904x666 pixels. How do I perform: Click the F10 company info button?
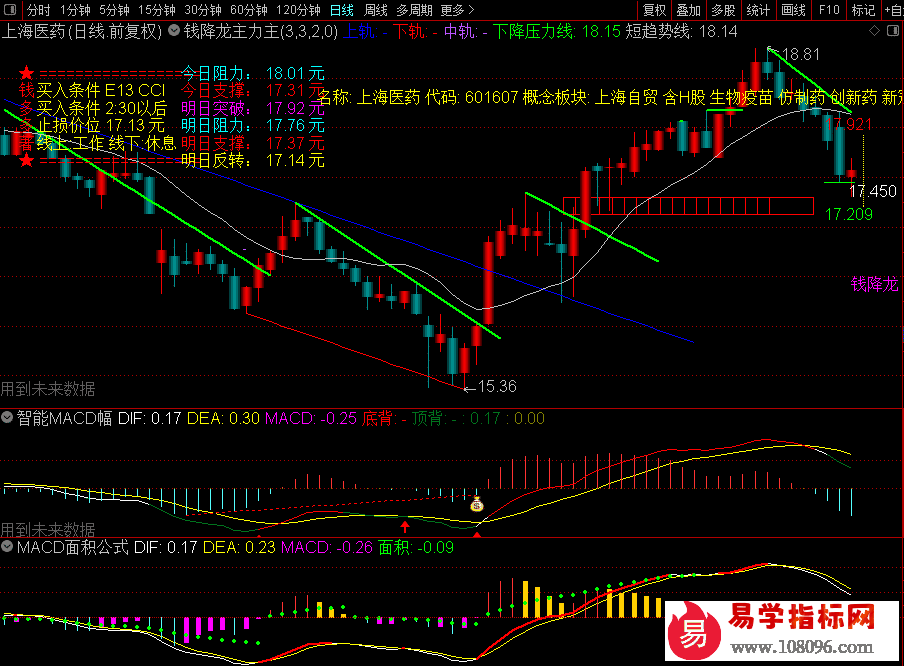pos(829,10)
